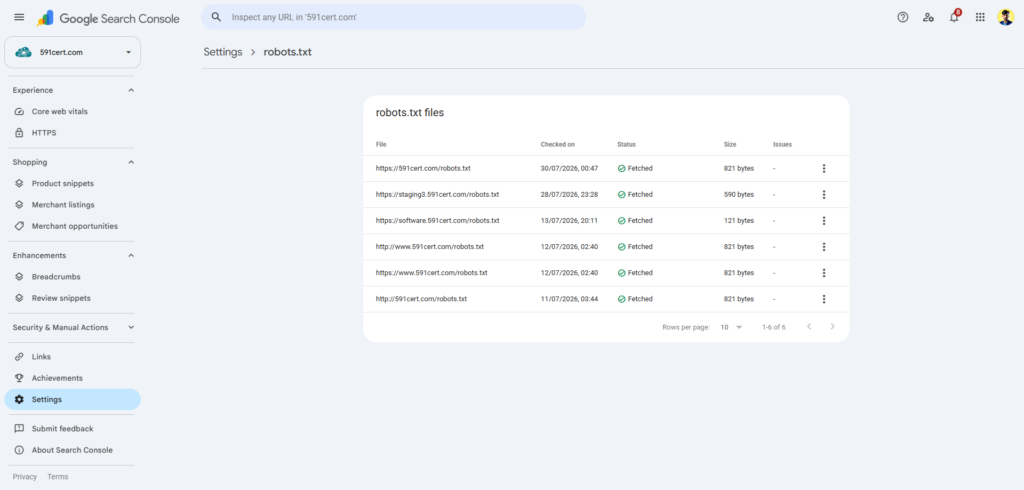Open more options for https://www.591cert.com/robots.txt
Viewport: 1024px width, 490px height.
(824, 273)
